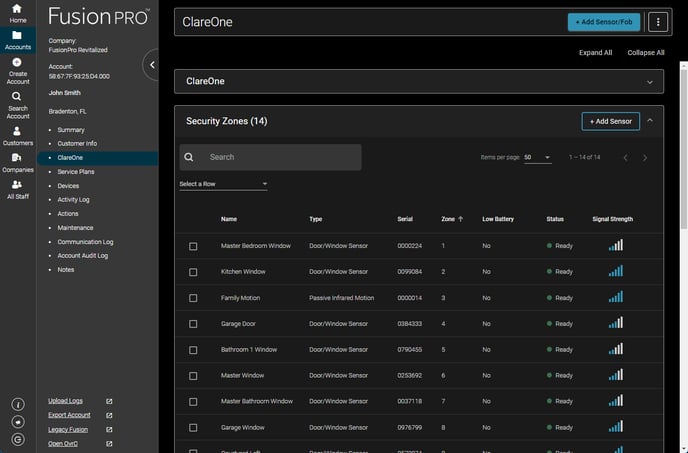
Task: Open Communication Log menu item
Action: (85, 242)
